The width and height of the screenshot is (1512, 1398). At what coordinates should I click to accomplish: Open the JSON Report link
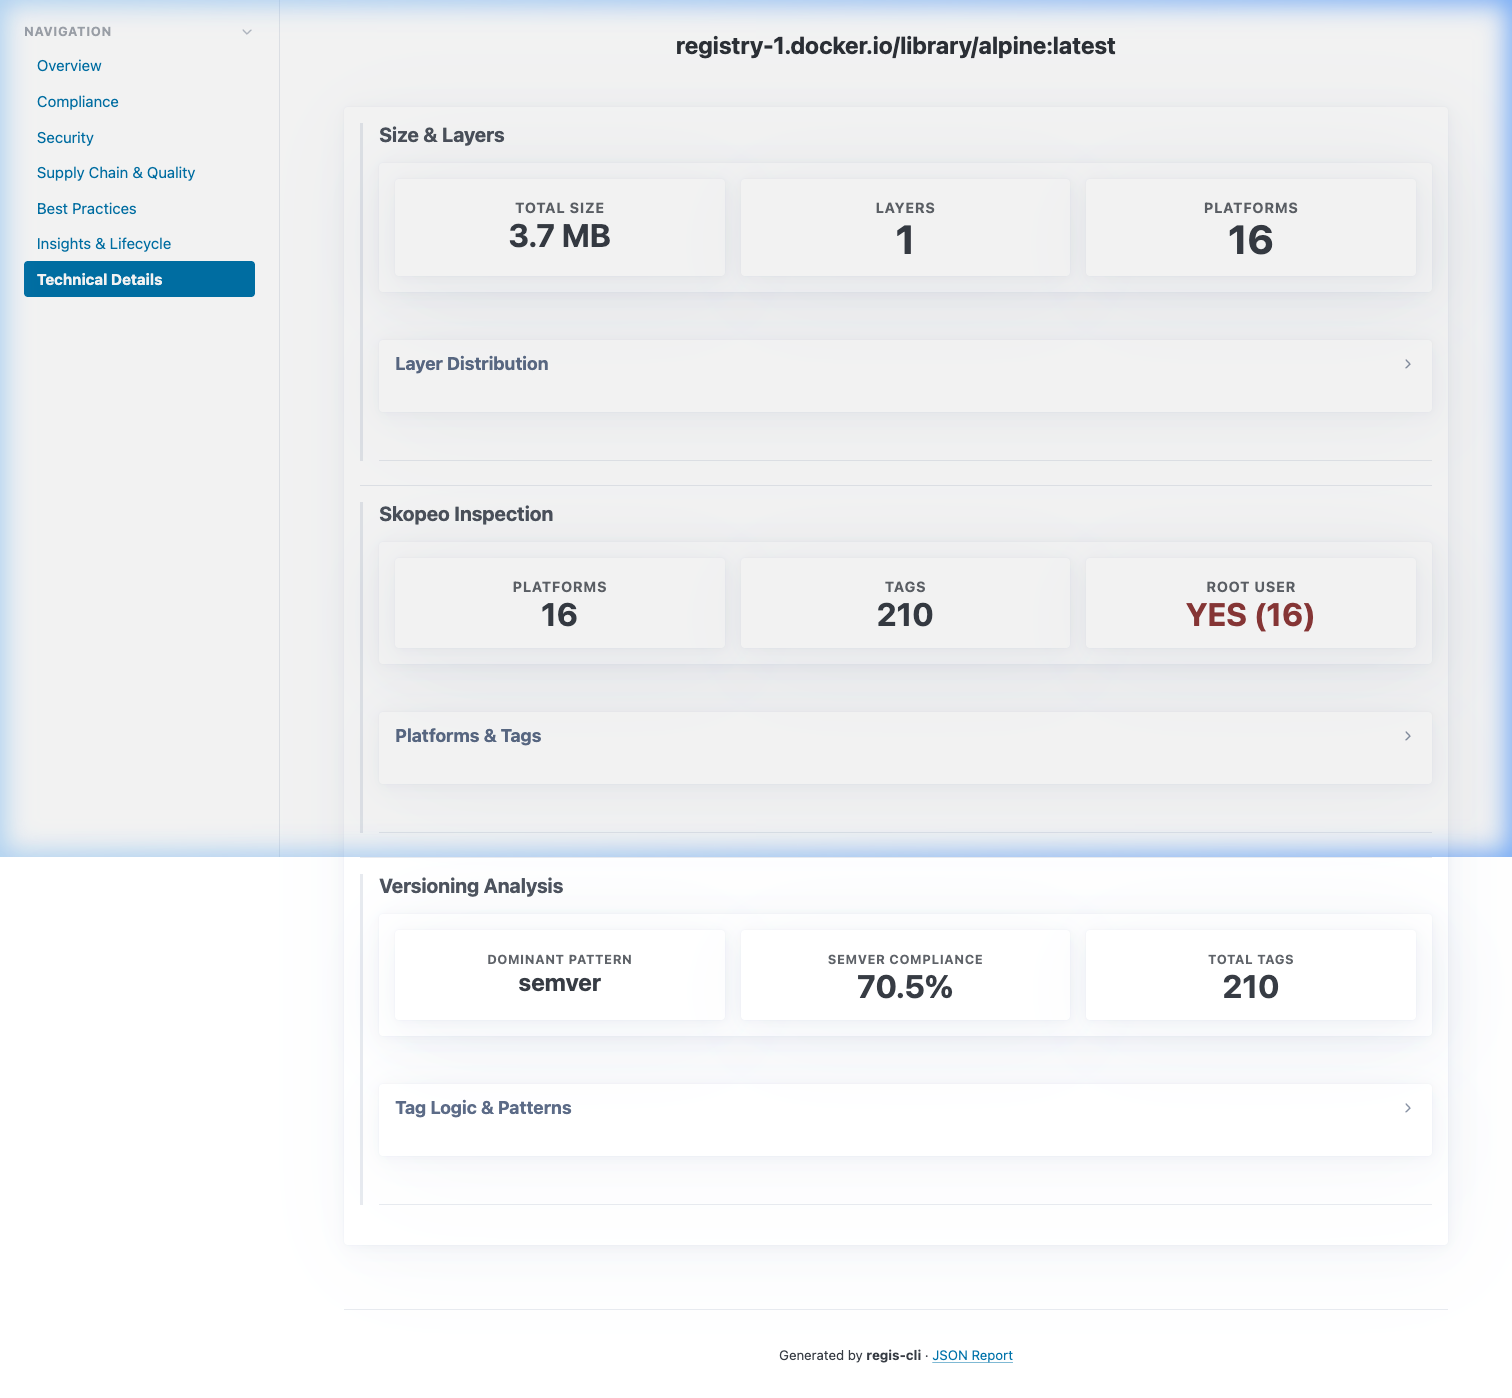pyautogui.click(x=972, y=1356)
